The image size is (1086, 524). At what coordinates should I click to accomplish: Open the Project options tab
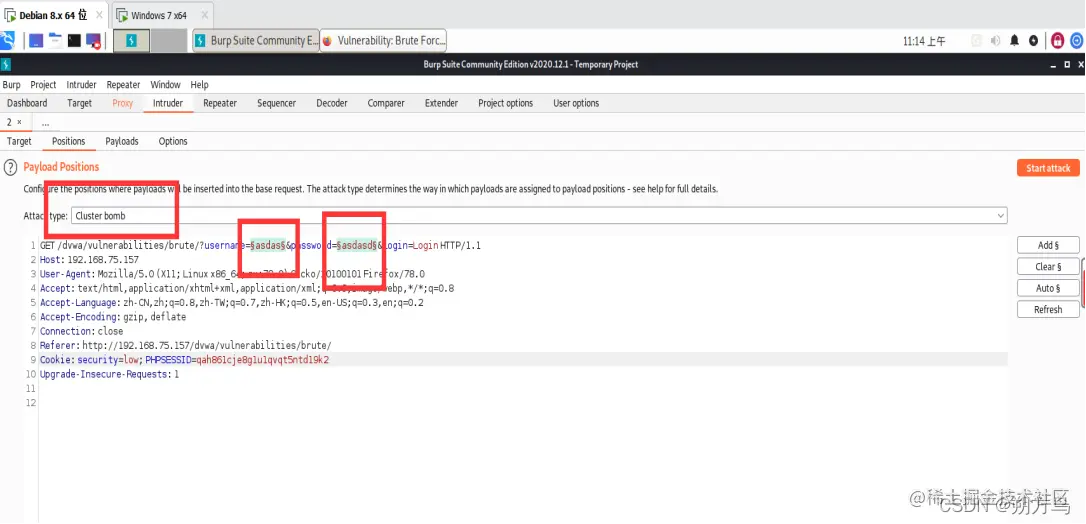coord(506,103)
